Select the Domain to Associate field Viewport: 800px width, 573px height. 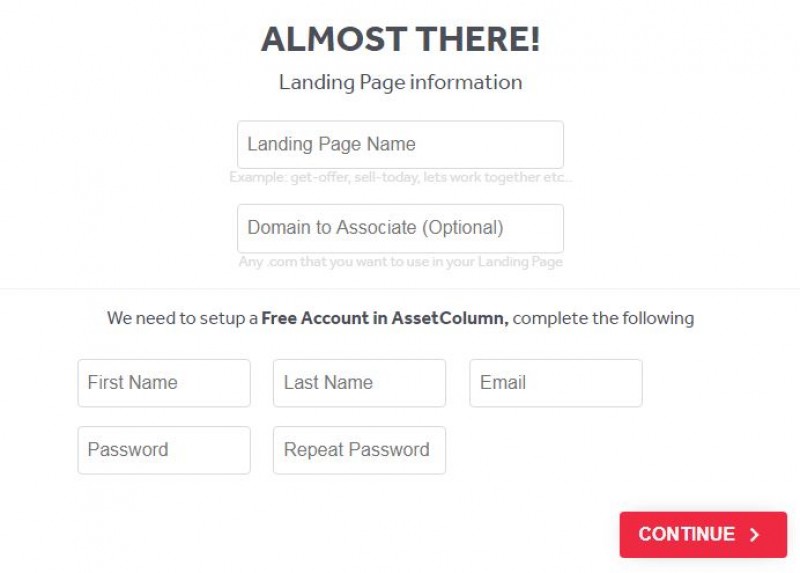(401, 228)
